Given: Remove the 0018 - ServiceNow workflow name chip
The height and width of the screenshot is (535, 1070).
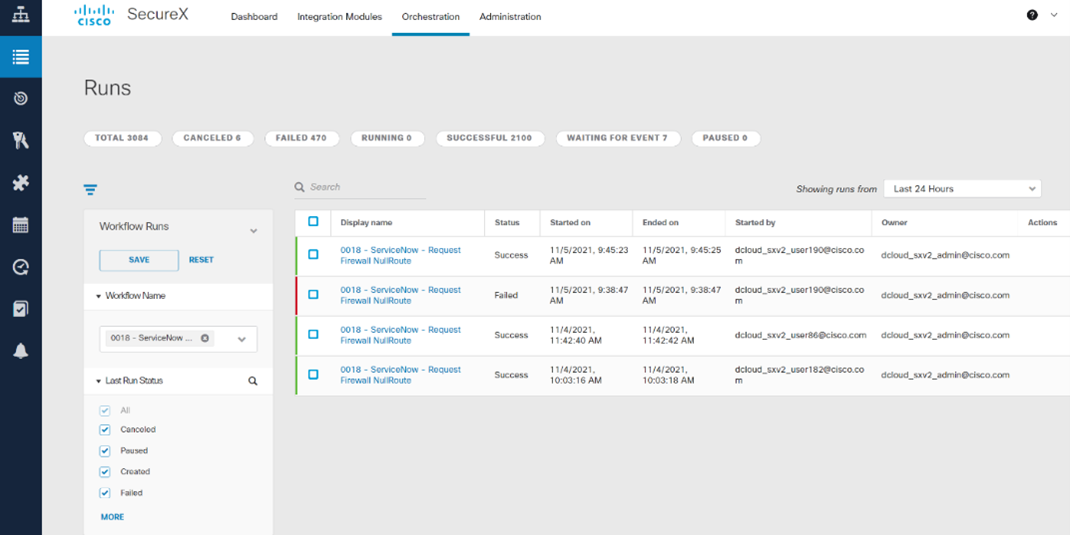Looking at the screenshot, I should (205, 338).
